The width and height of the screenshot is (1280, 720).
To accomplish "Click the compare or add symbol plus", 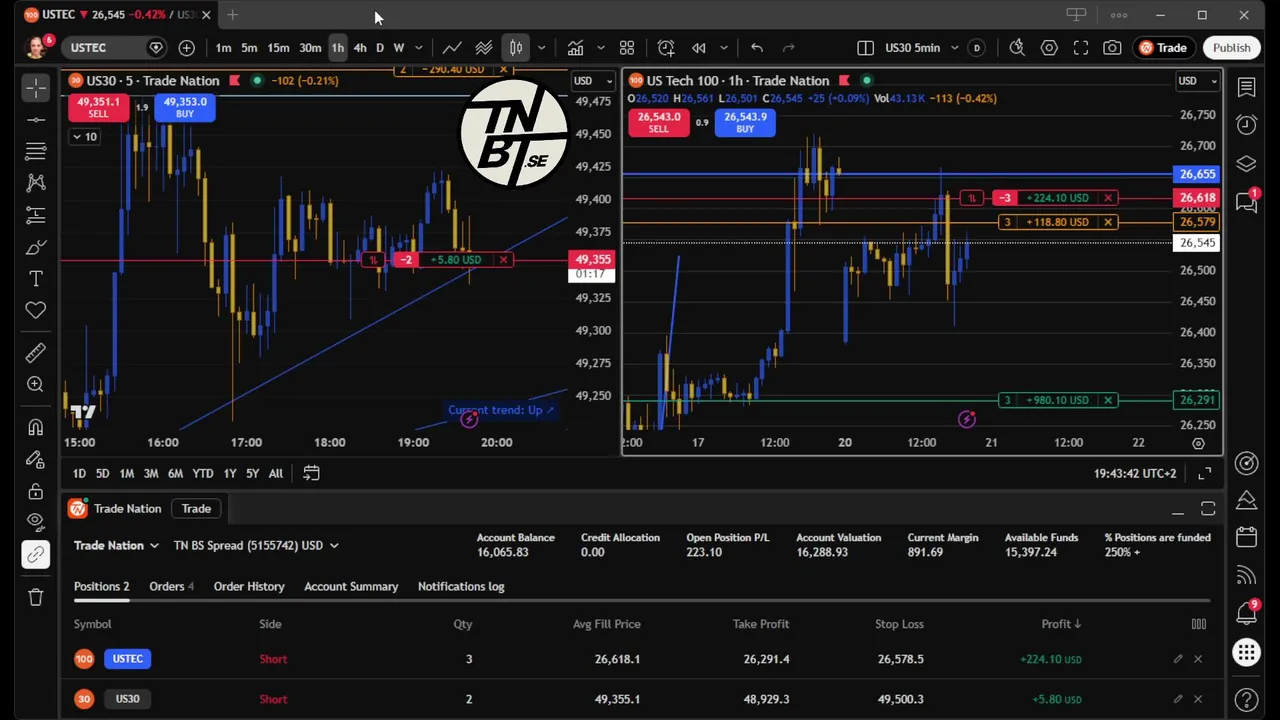I will [x=187, y=48].
